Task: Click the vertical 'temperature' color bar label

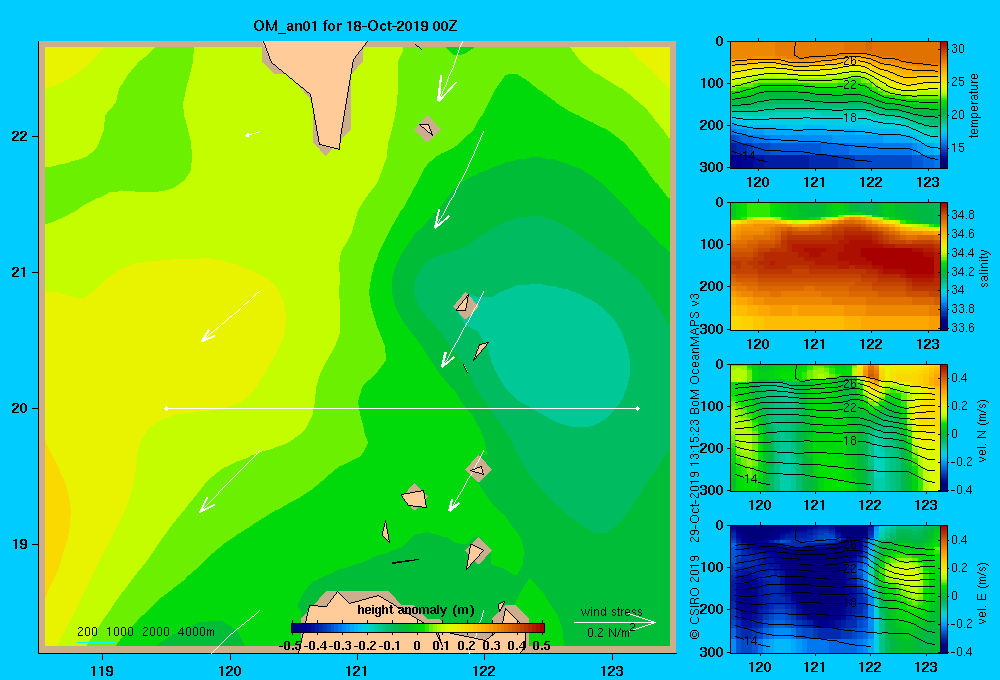Action: pos(974,105)
